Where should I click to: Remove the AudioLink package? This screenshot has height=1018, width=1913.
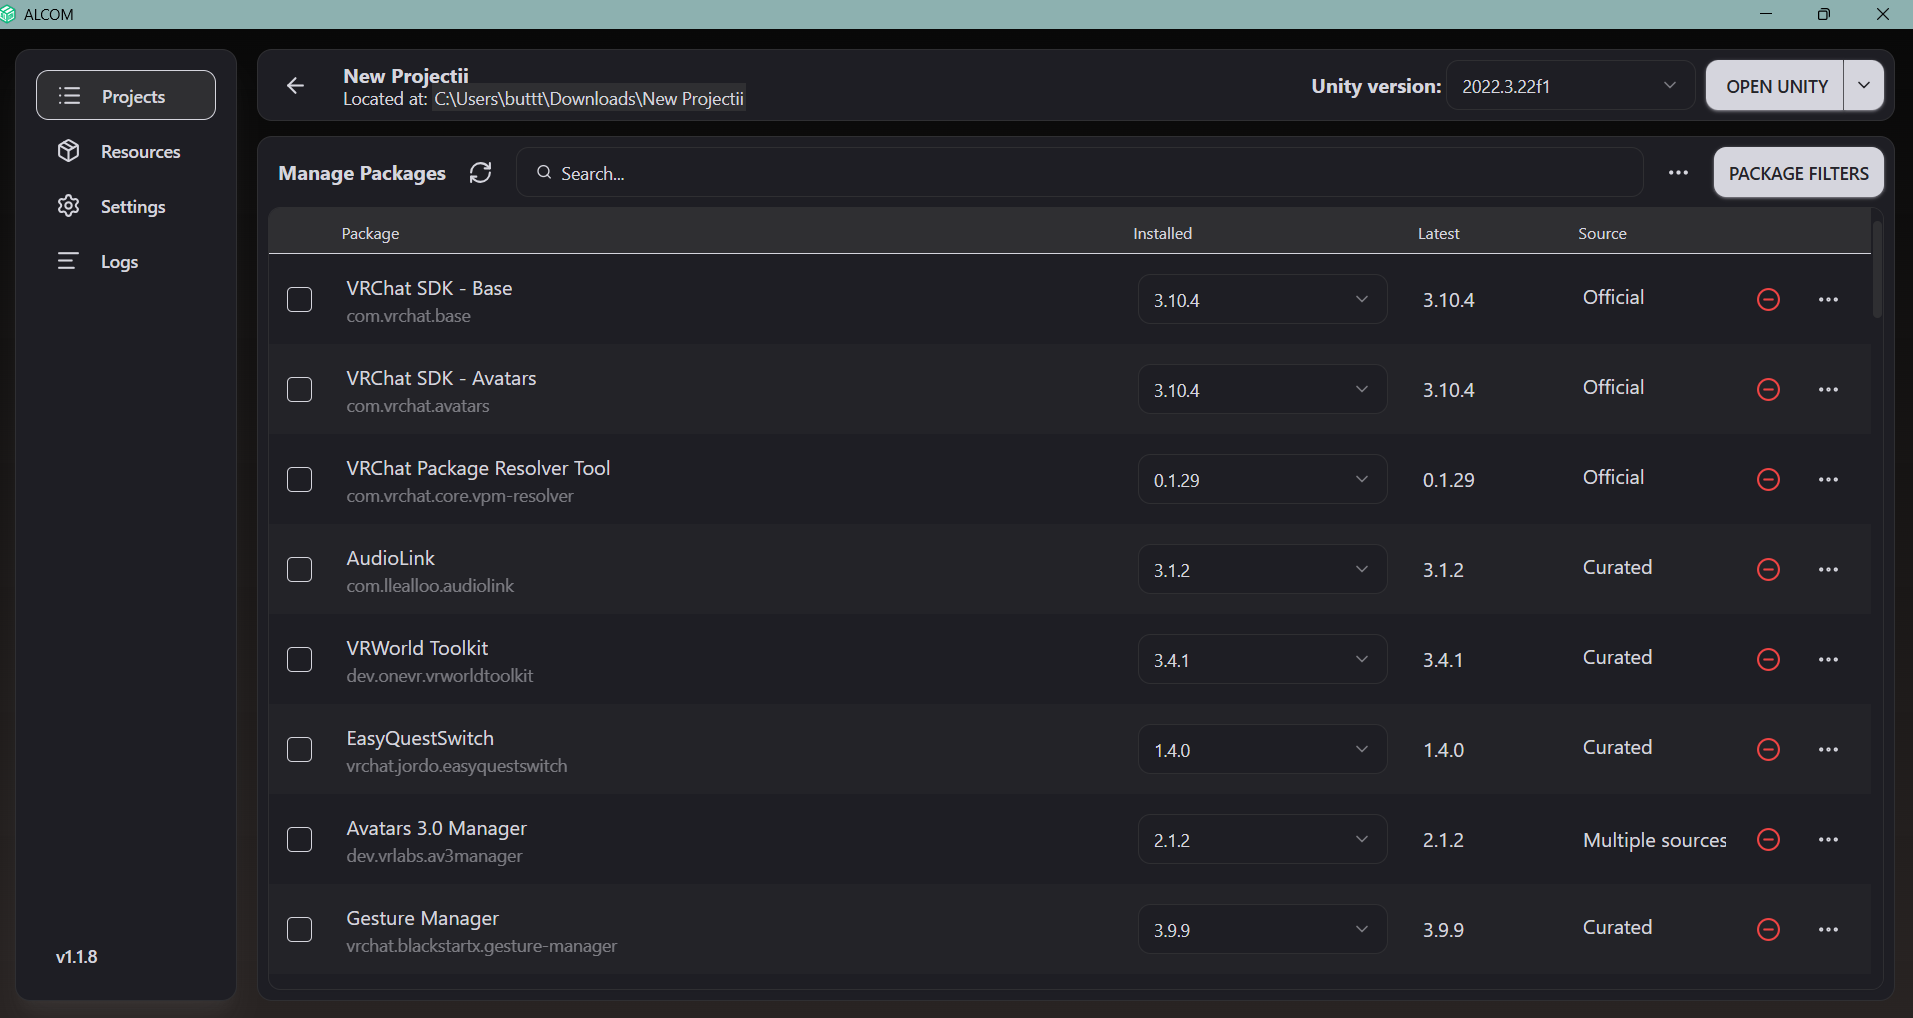point(1768,569)
